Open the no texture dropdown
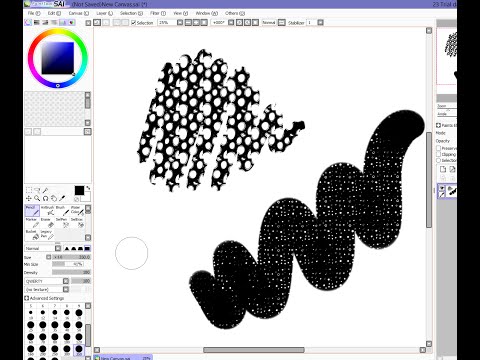The height and width of the screenshot is (360, 480). click(x=66, y=289)
